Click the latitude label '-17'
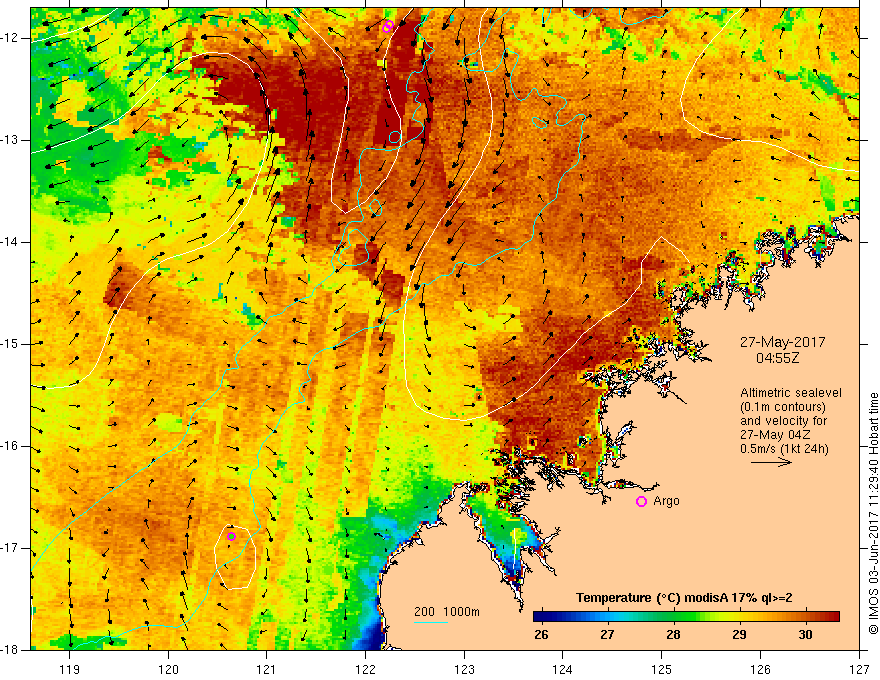Viewport: 880px width, 680px height. coord(11,548)
